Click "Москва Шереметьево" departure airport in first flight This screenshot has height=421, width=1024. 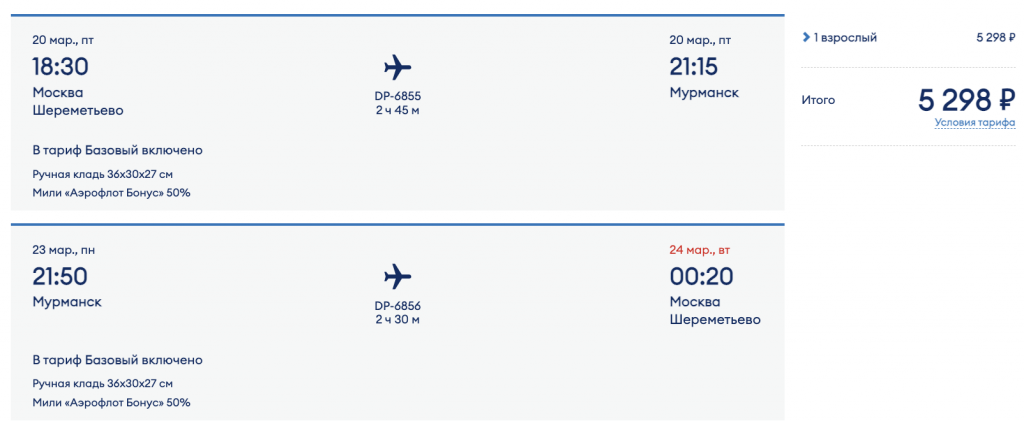(78, 102)
